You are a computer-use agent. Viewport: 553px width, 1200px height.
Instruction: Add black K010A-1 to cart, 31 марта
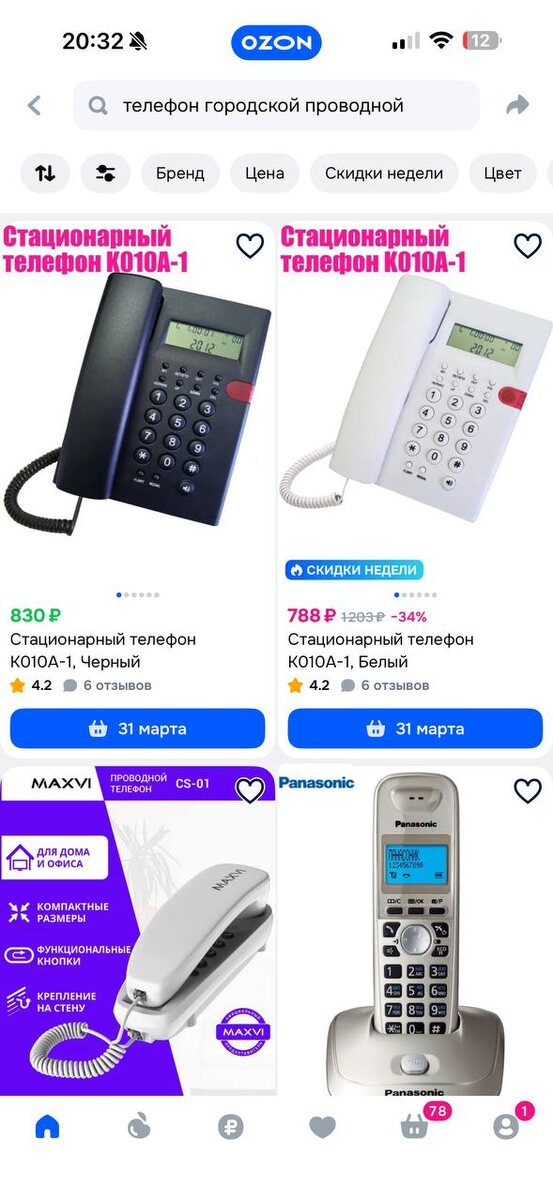tap(138, 729)
